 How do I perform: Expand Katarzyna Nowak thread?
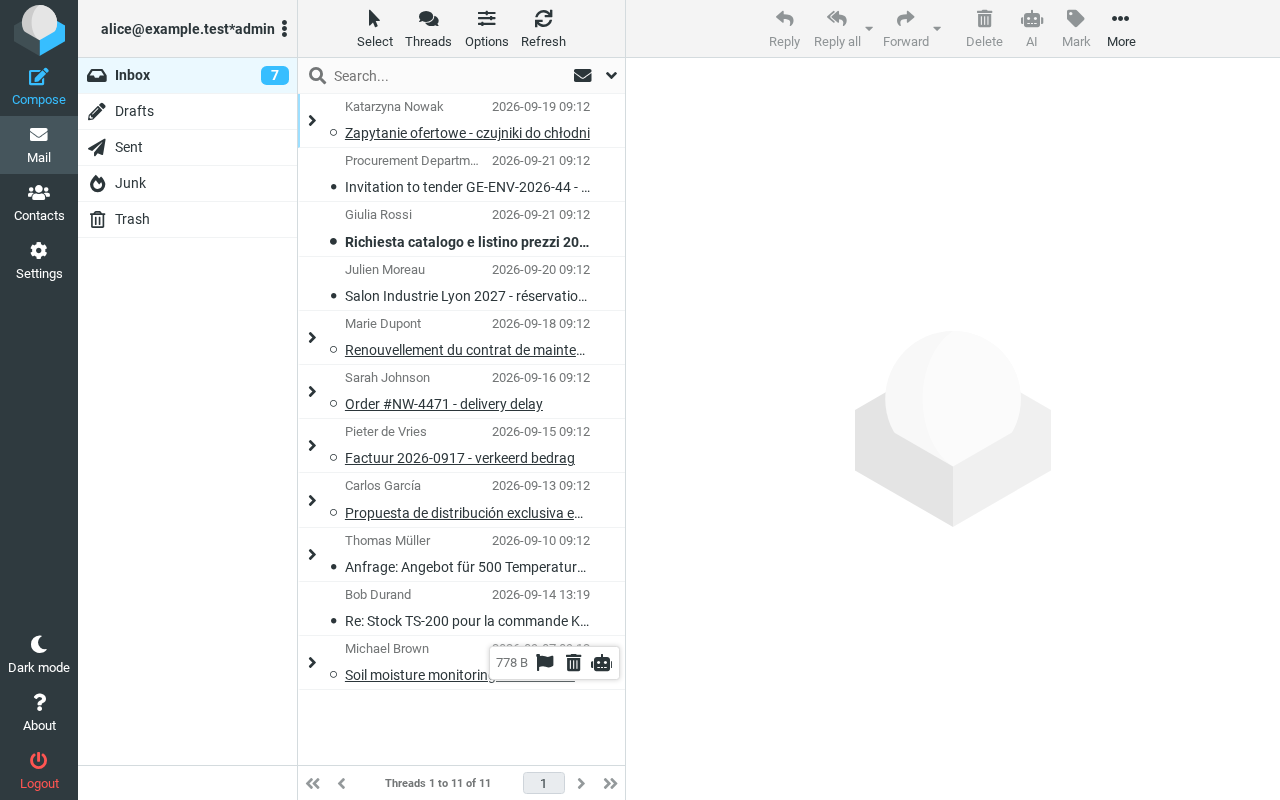click(312, 121)
